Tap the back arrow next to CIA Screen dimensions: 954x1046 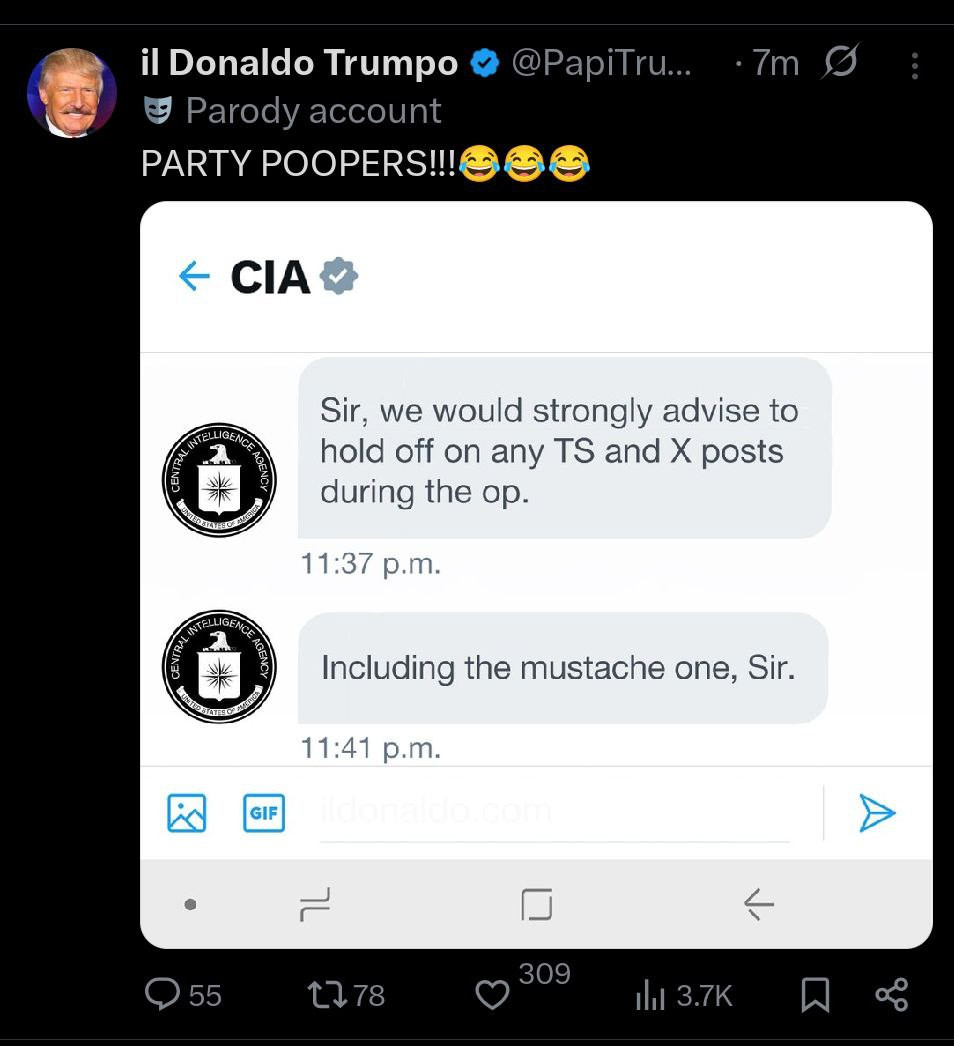193,276
